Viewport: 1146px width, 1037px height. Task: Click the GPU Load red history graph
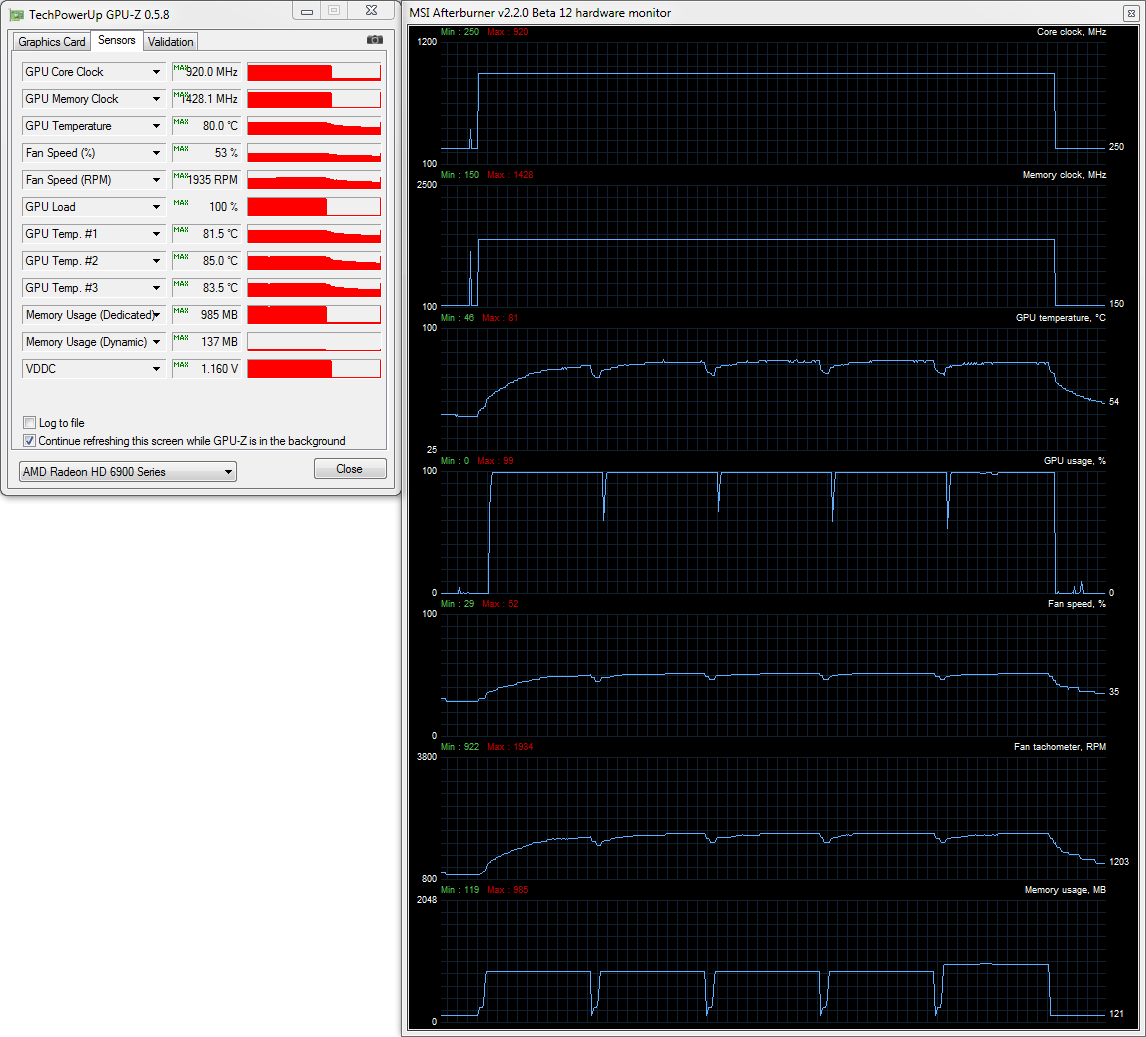[314, 207]
